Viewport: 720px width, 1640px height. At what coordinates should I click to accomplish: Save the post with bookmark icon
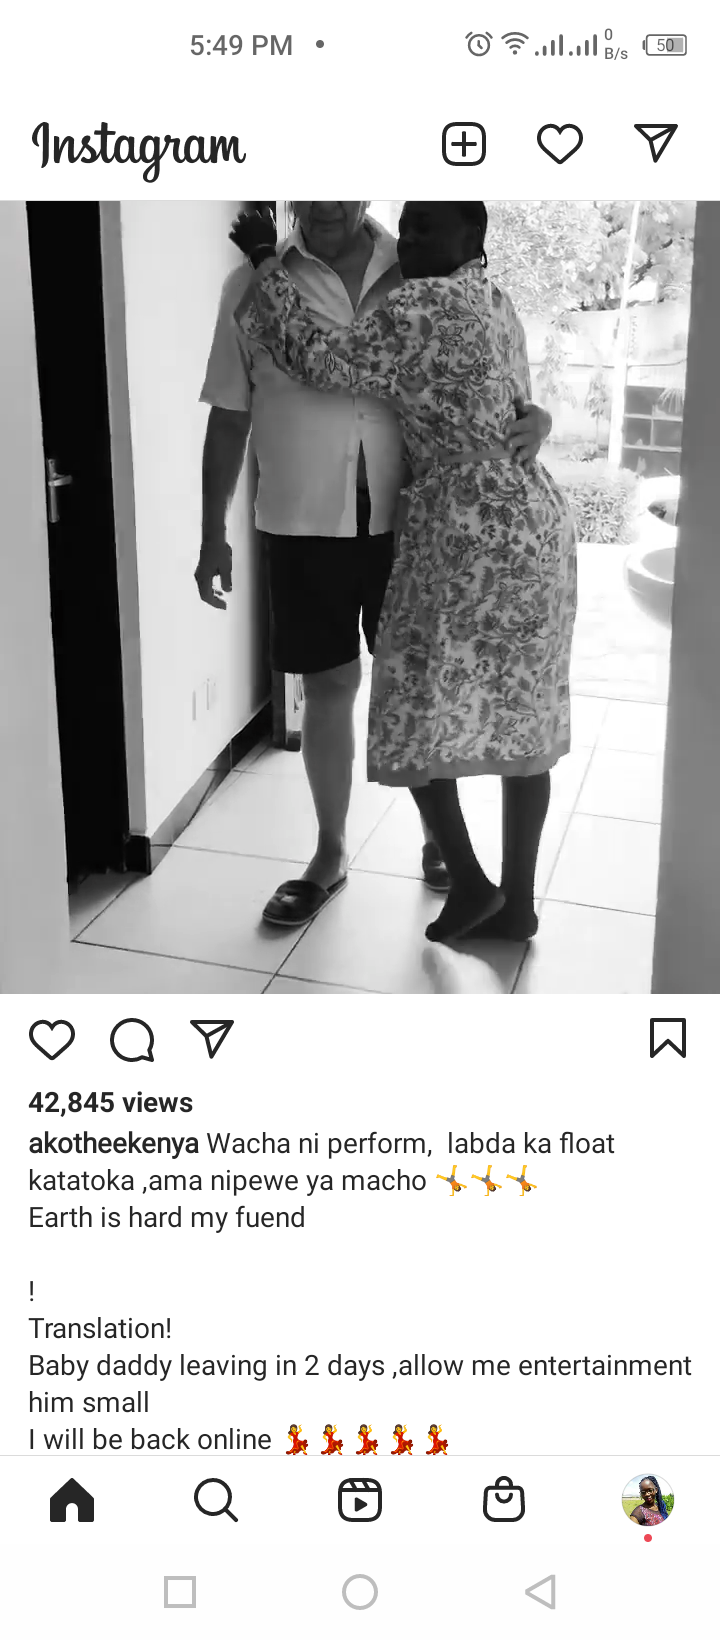click(668, 1038)
